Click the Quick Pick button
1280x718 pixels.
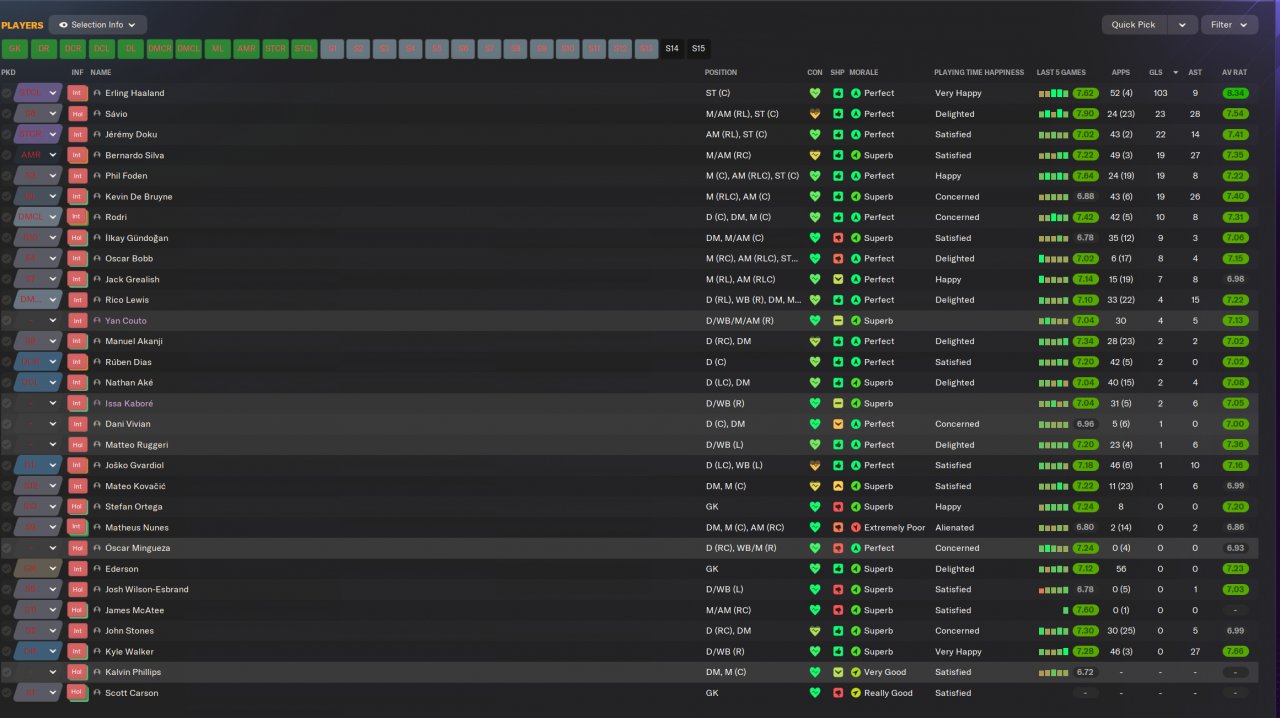tap(1134, 25)
